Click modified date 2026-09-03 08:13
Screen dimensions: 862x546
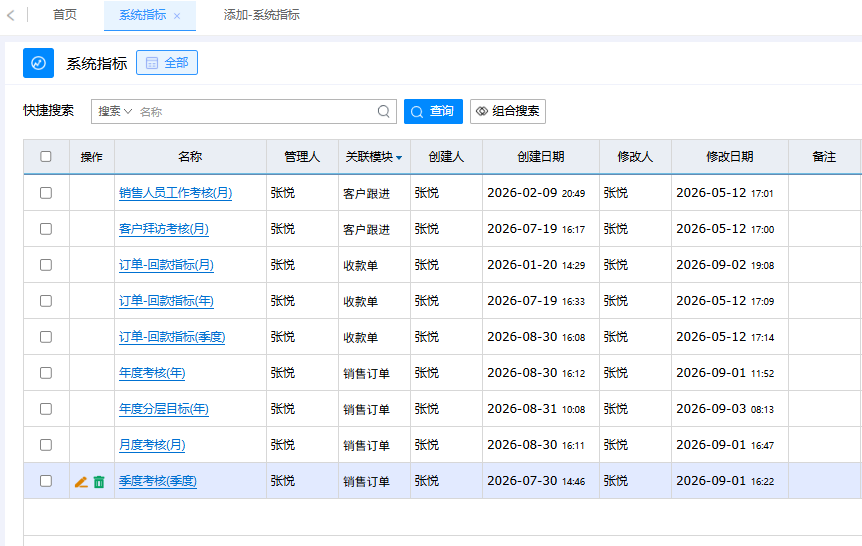pyautogui.click(x=725, y=409)
